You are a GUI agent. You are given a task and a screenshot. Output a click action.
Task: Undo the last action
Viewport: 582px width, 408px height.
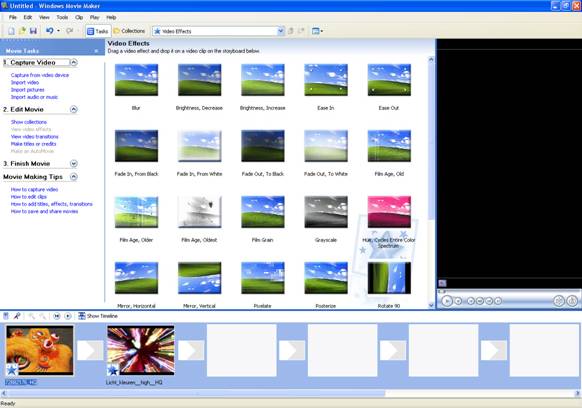50,31
